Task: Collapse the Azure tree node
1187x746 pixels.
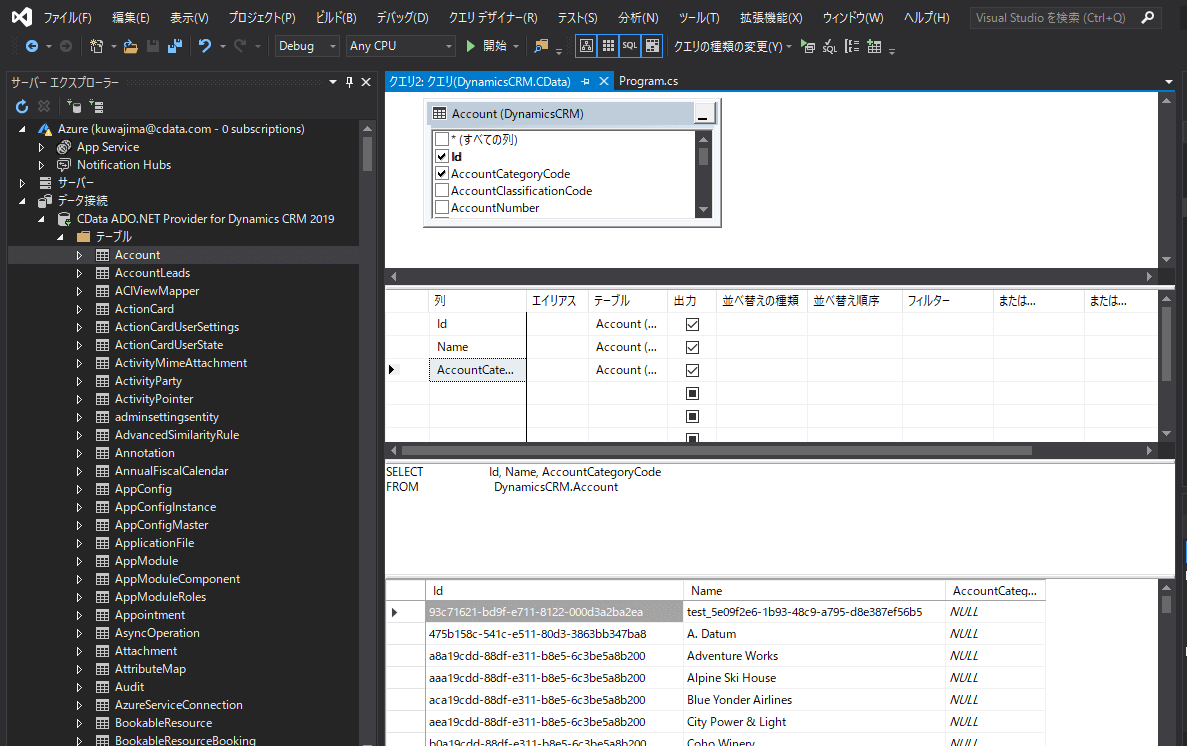Action: coord(22,129)
